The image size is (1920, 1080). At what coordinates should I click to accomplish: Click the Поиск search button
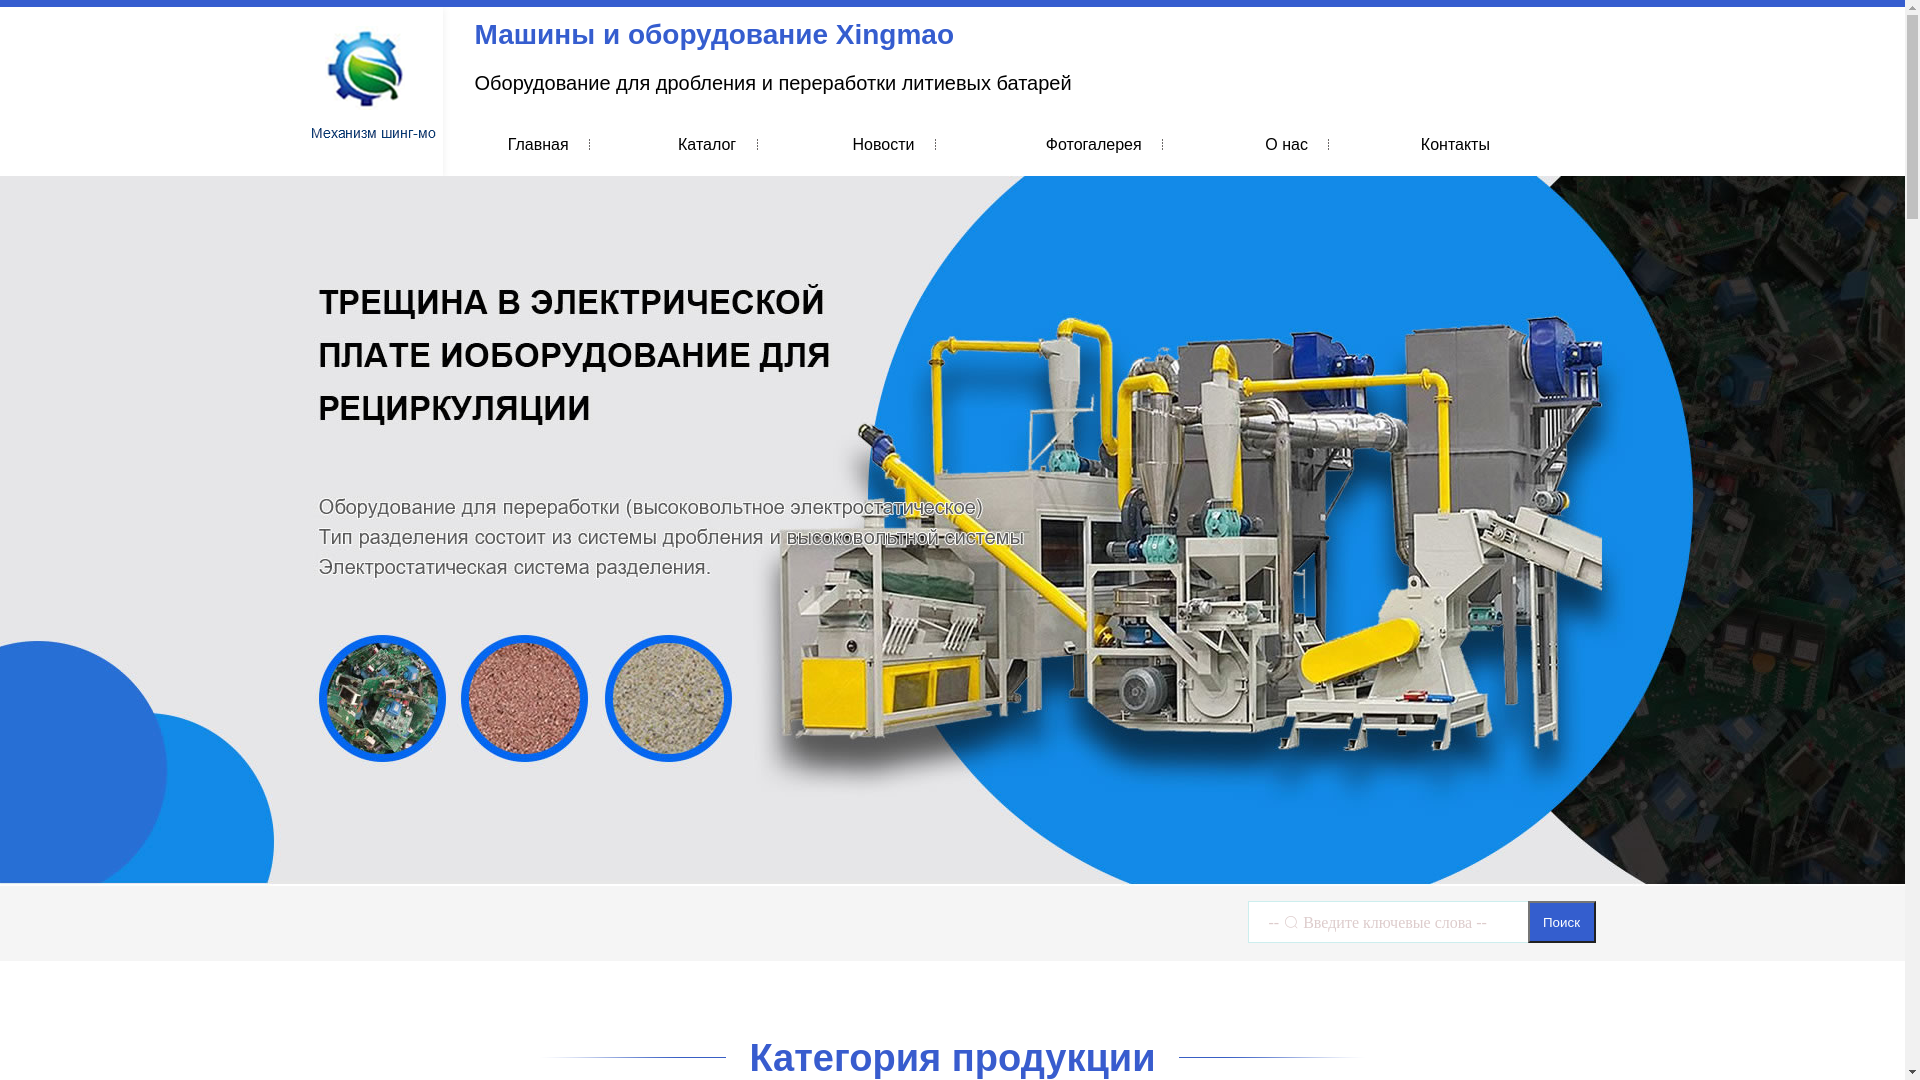(x=1561, y=922)
